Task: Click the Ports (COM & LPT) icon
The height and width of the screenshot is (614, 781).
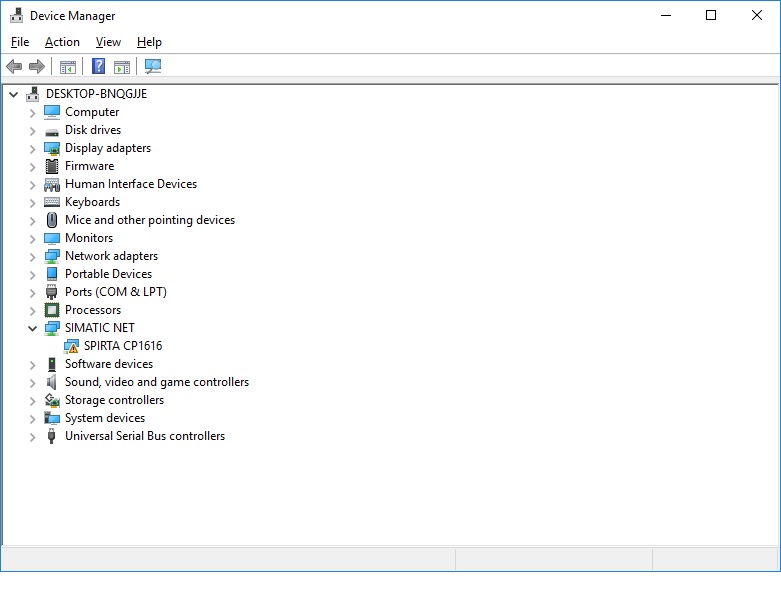Action: tap(52, 292)
